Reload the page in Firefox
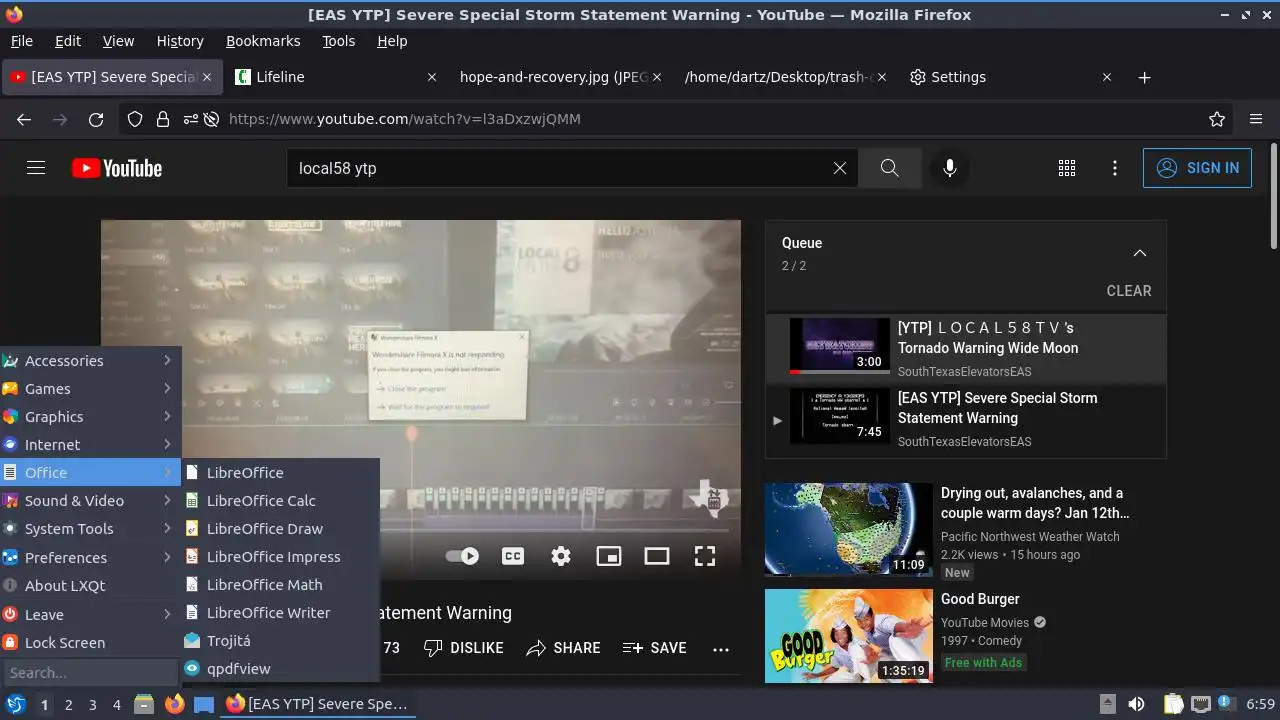Image resolution: width=1280 pixels, height=720 pixels. [x=96, y=119]
